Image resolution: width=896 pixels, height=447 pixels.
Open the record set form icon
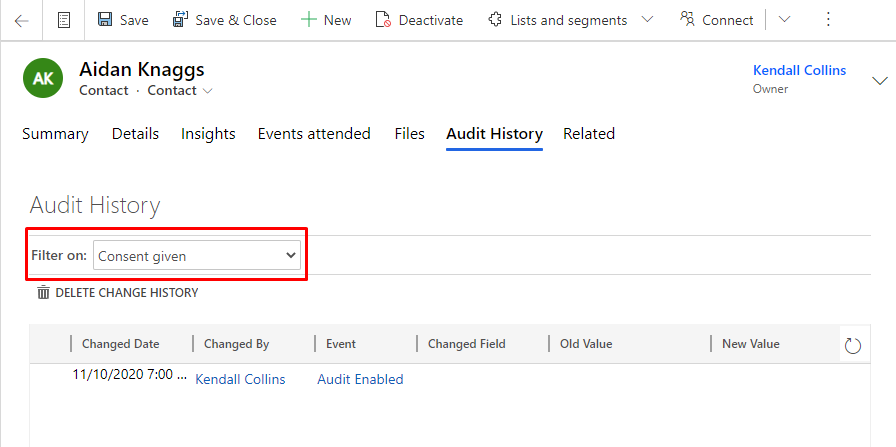click(x=64, y=21)
